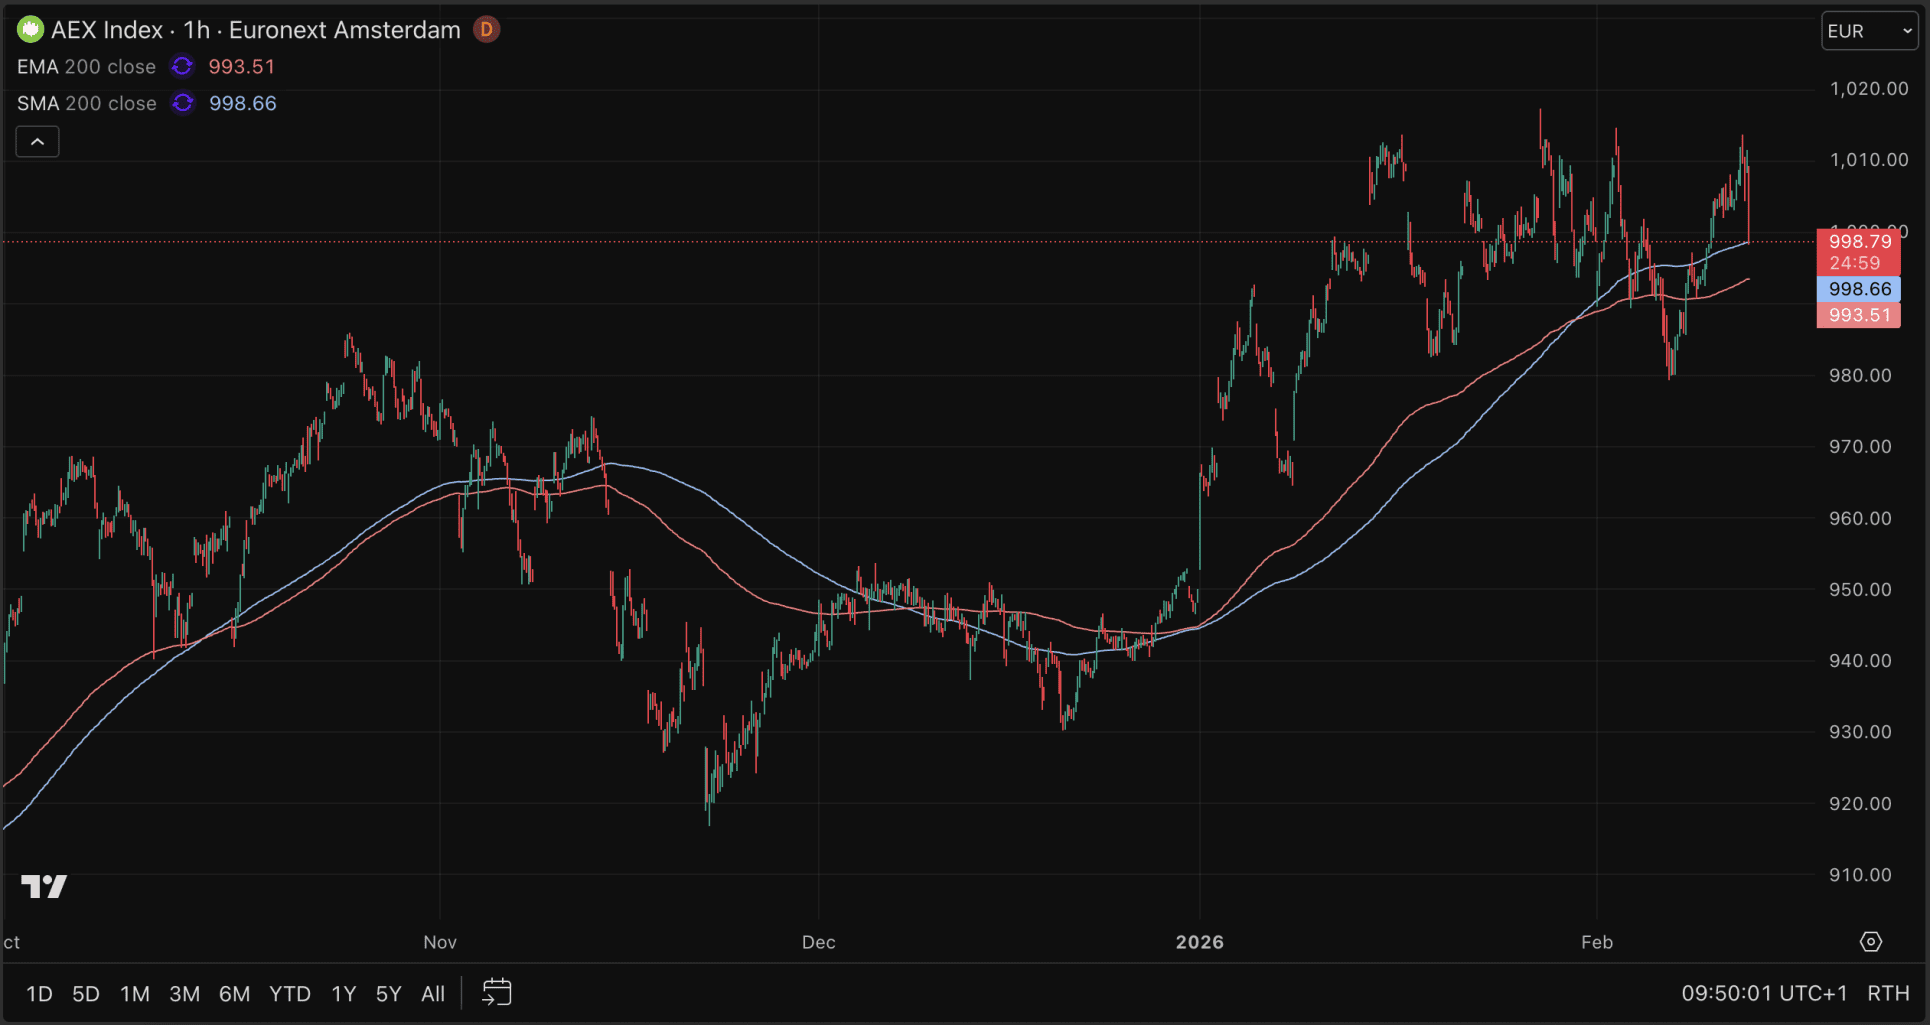Select the 3M time range
Screen dimensions: 1930x1025
[x=184, y=994]
